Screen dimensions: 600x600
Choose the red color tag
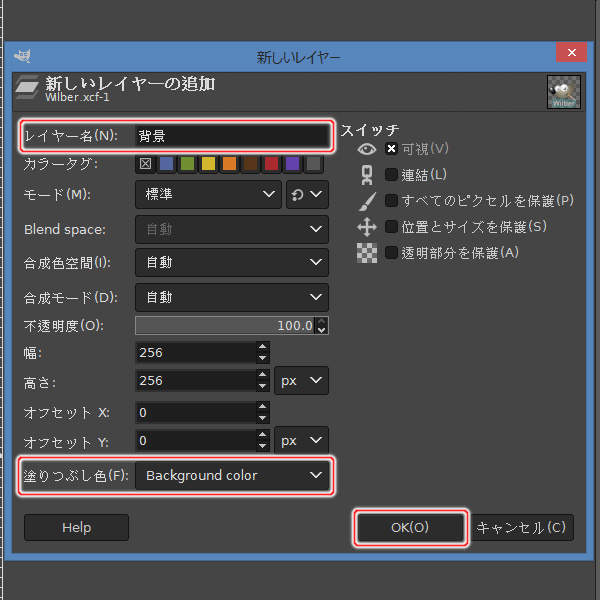point(271,164)
